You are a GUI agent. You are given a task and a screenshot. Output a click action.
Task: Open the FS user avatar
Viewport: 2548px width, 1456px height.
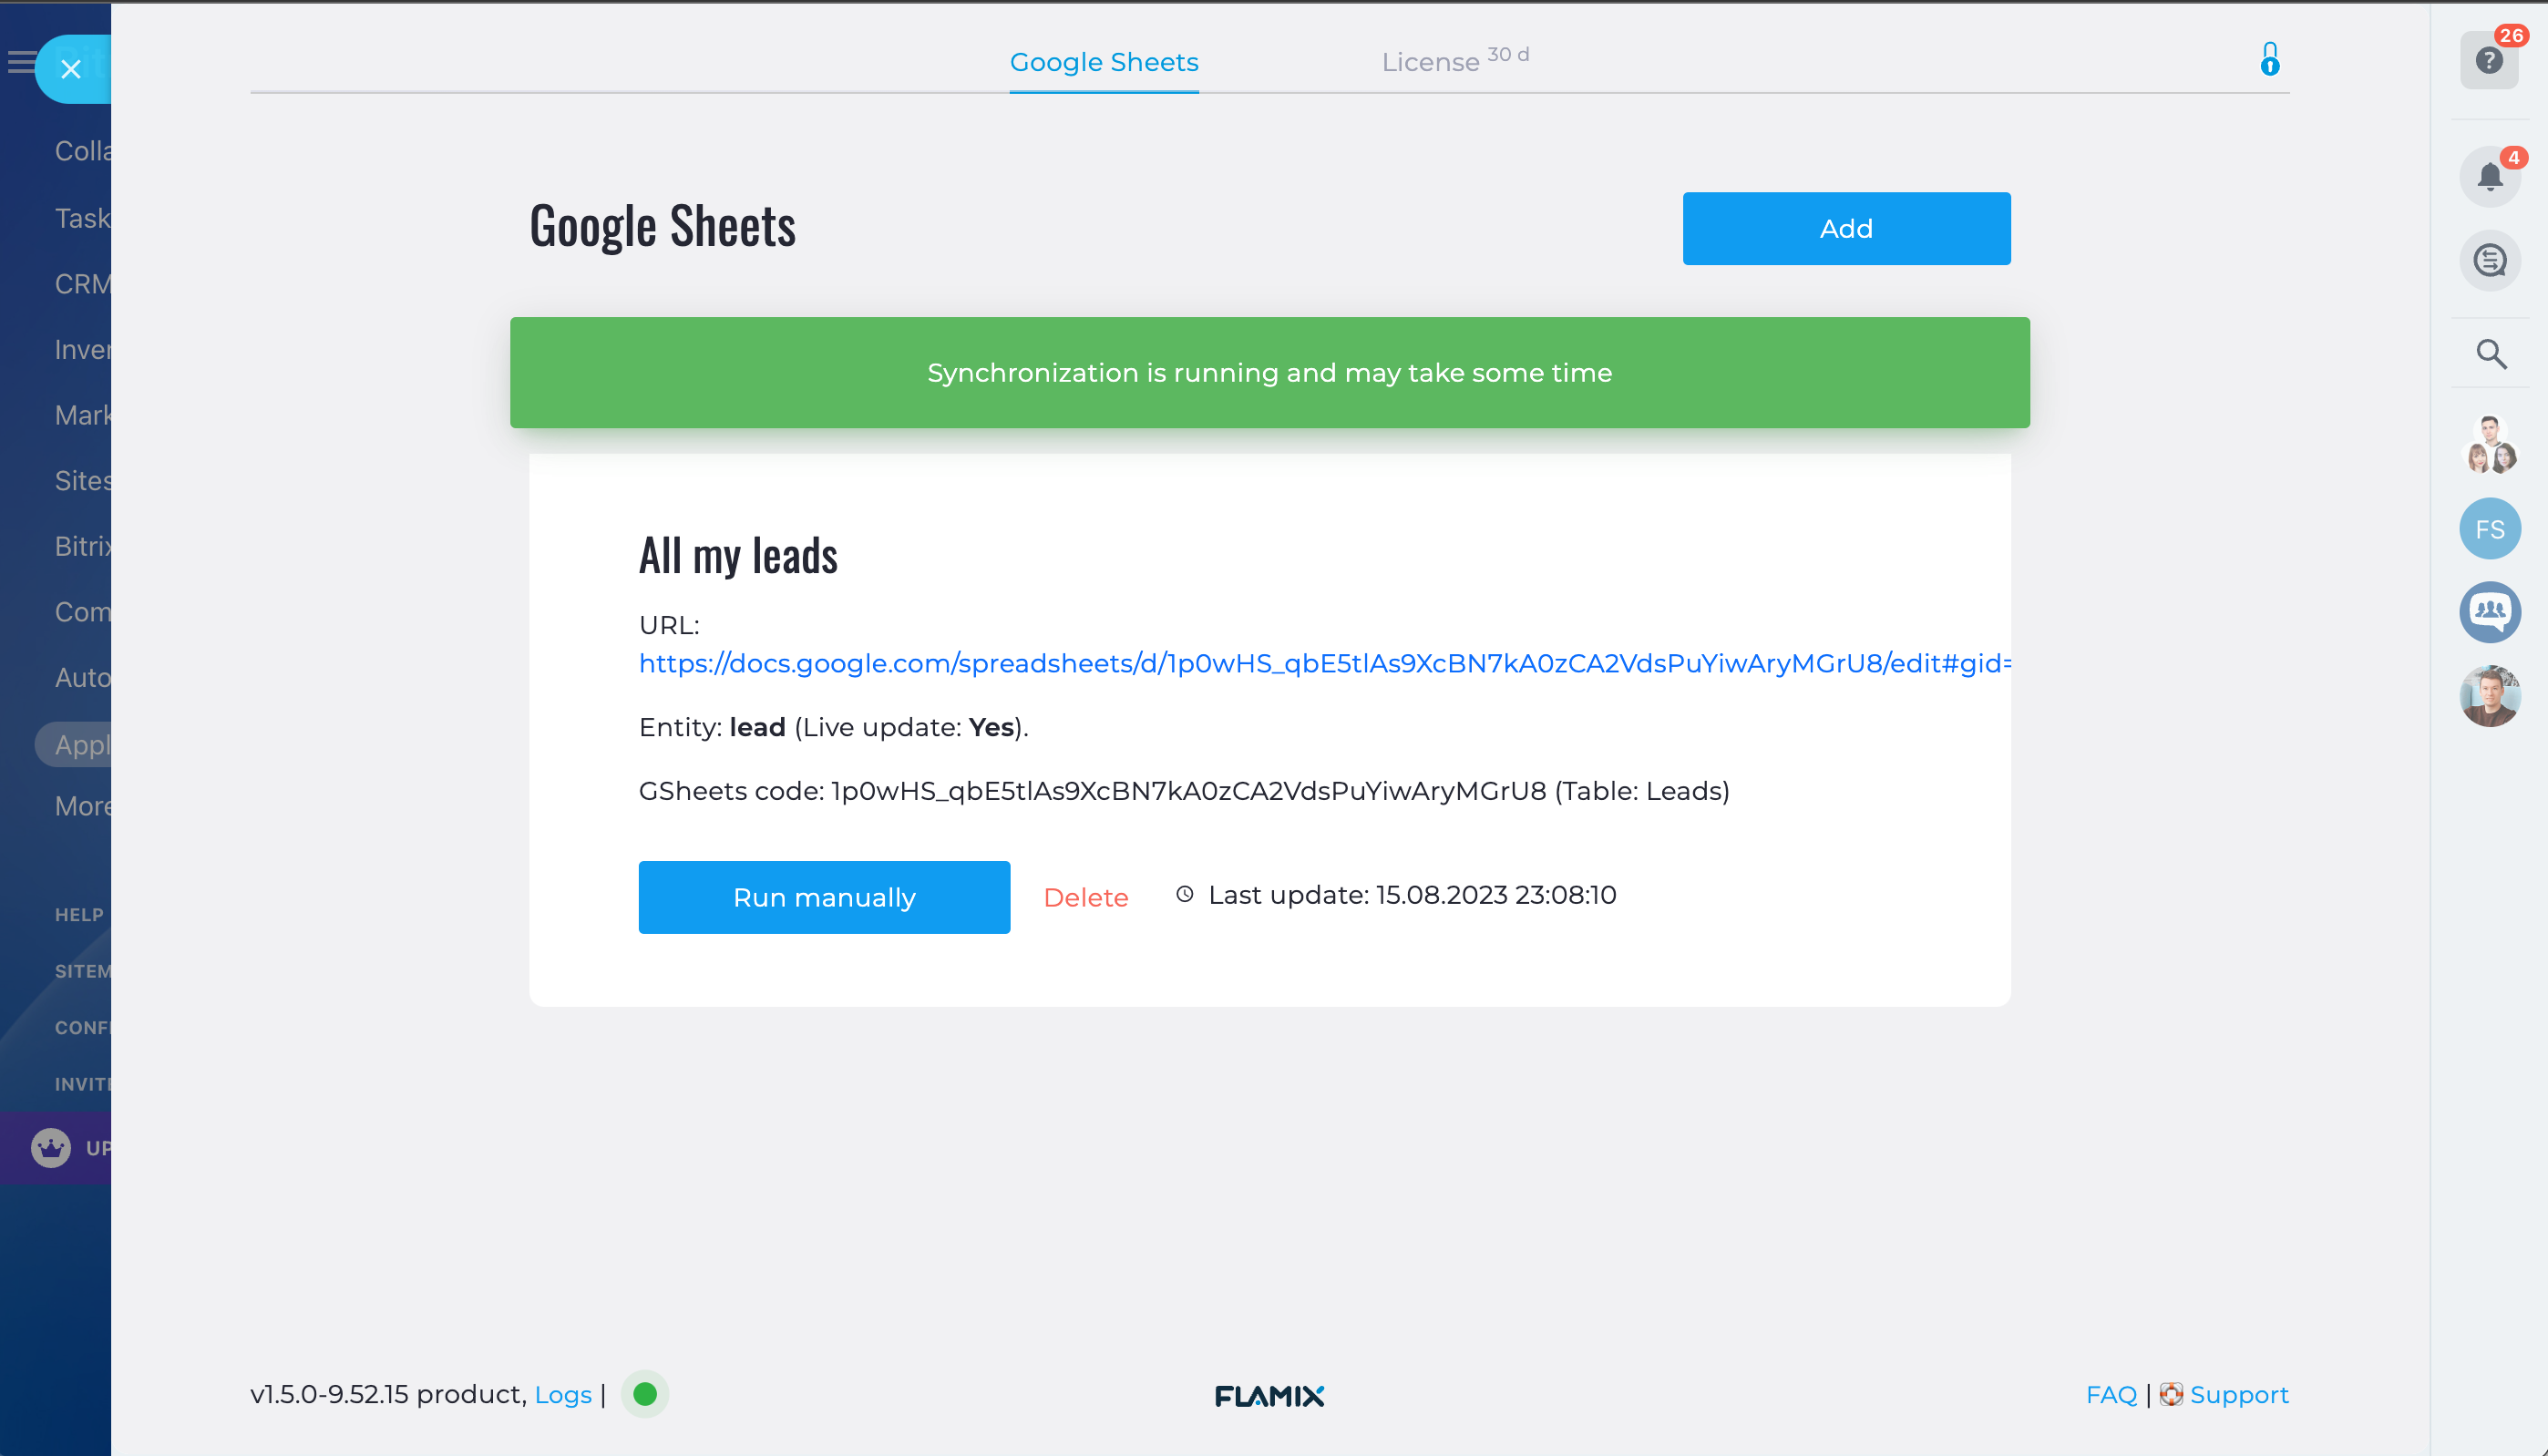coord(2489,529)
